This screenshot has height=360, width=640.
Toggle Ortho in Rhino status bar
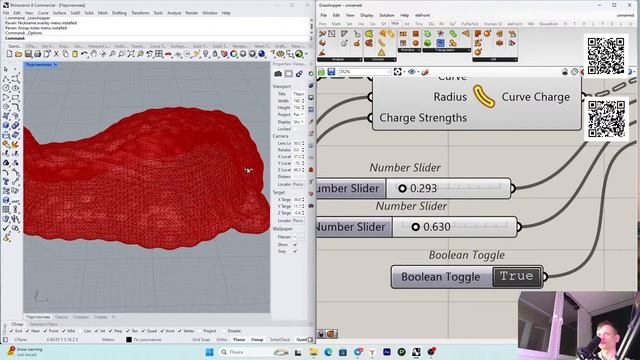tap(222, 340)
